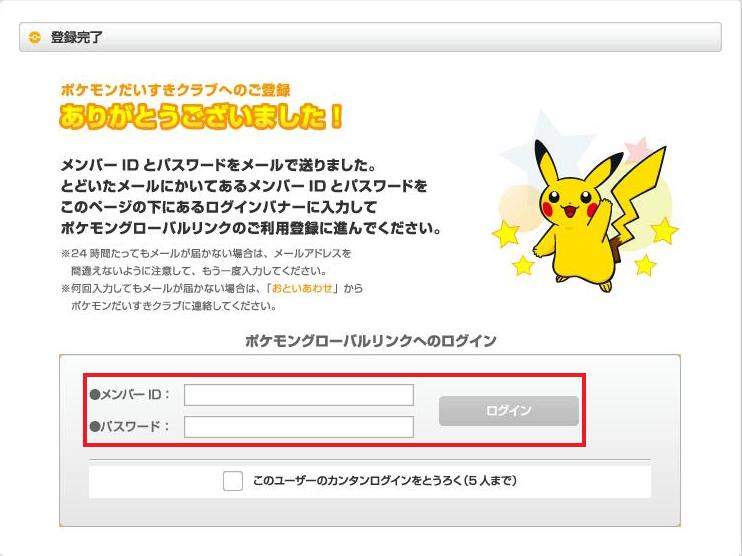
Task: Enable the カンタンログイン registration checkbox
Action: pyautogui.click(x=232, y=481)
